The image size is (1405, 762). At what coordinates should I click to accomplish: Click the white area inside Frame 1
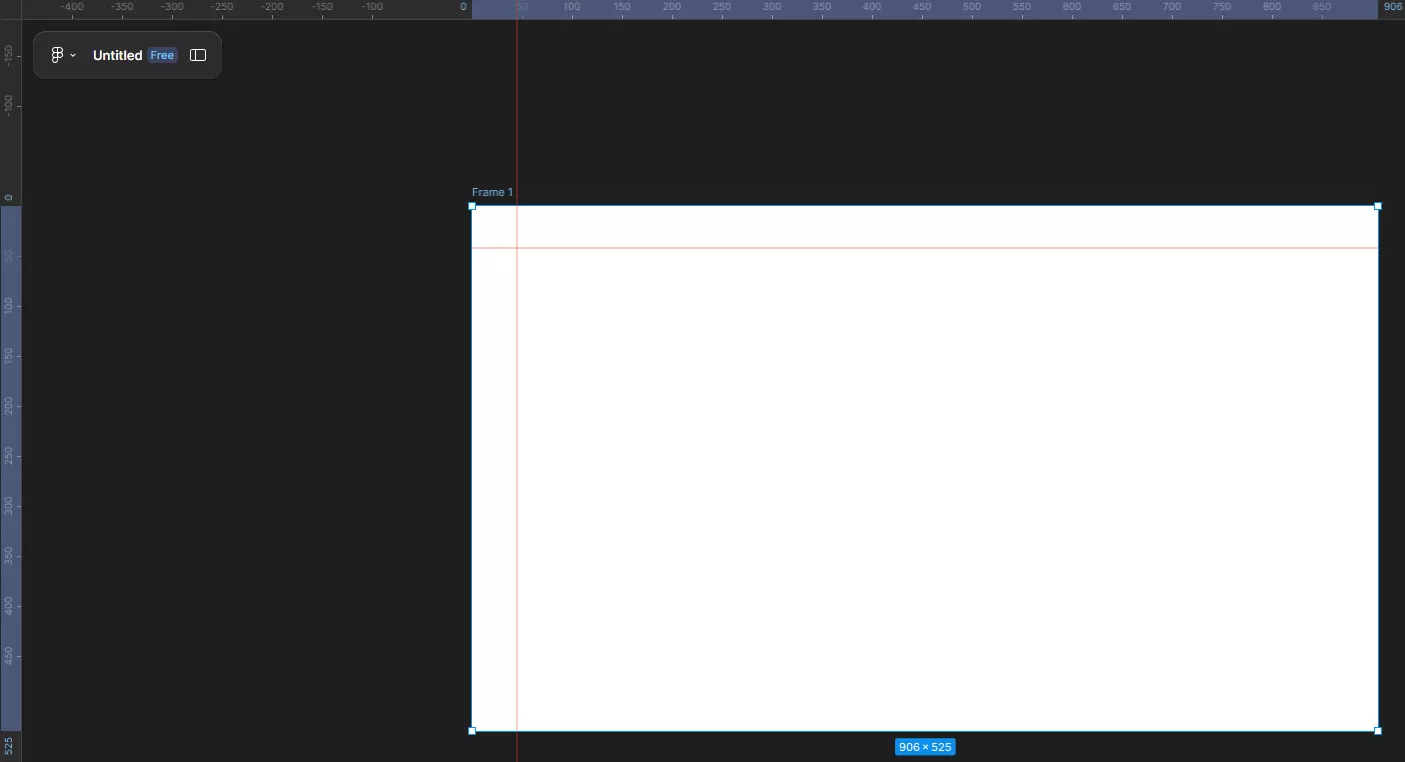click(x=924, y=480)
